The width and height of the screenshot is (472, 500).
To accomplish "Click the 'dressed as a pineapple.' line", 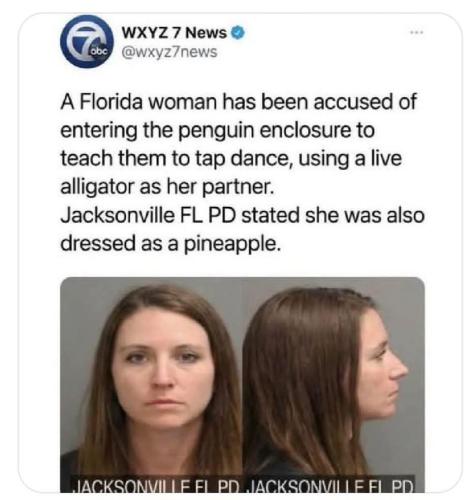I will [x=169, y=244].
